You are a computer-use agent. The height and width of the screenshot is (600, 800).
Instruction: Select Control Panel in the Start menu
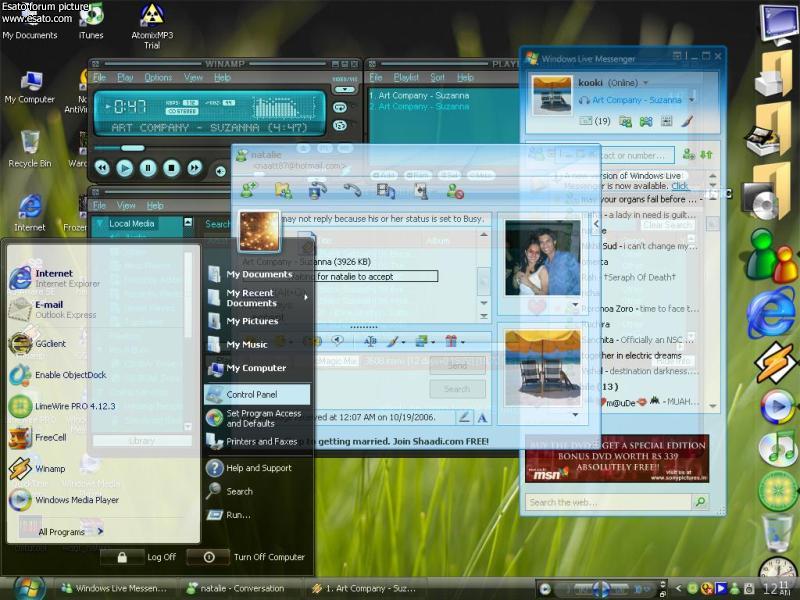[257, 394]
